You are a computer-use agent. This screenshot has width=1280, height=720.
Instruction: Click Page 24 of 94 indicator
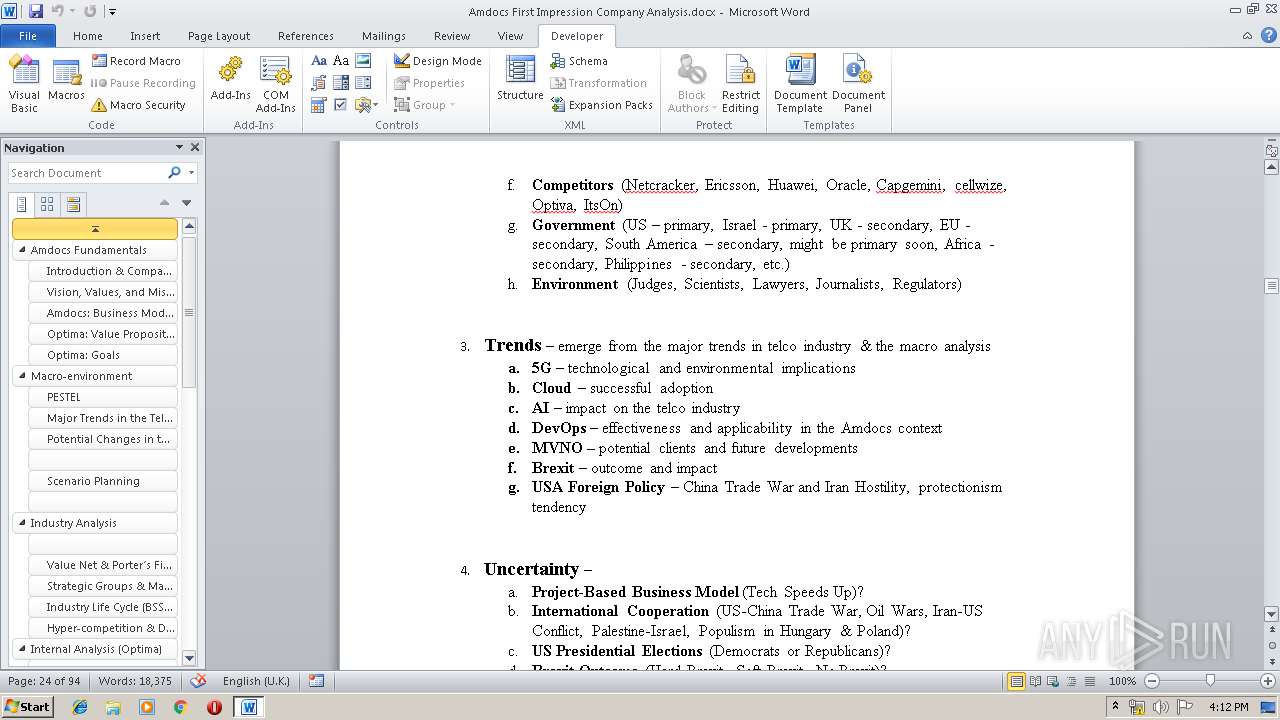point(44,681)
